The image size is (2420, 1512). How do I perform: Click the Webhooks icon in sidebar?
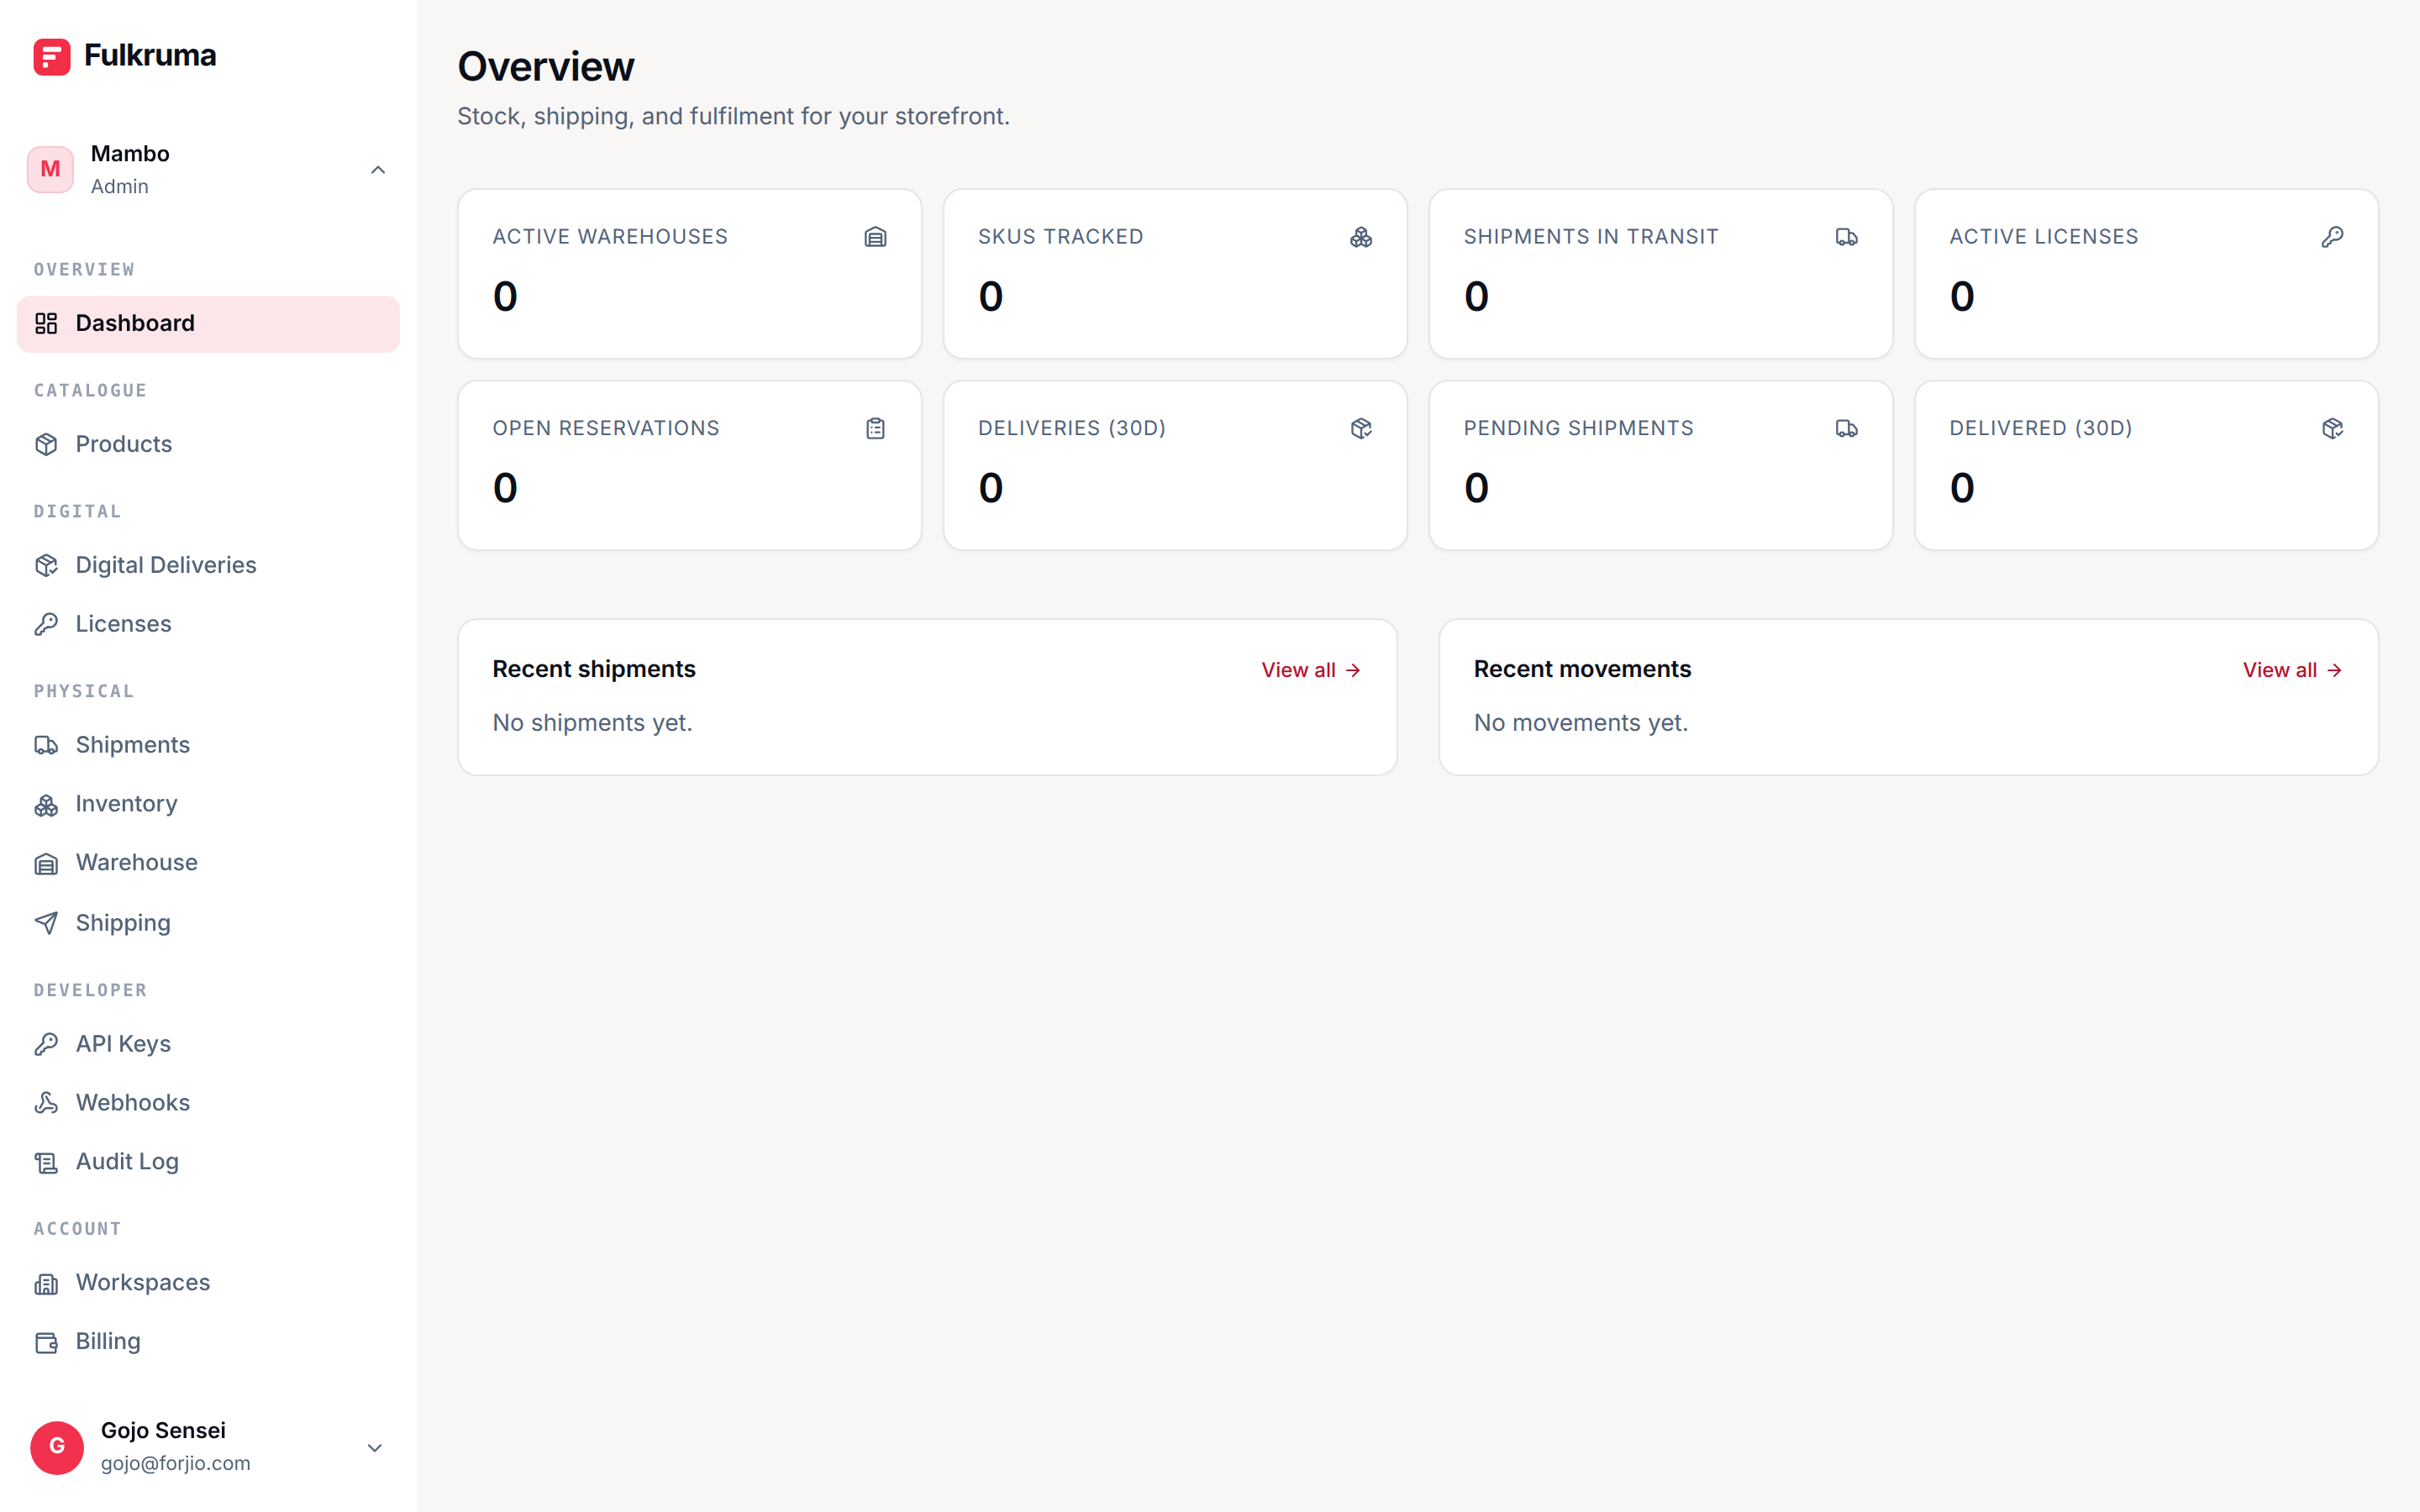(46, 1102)
